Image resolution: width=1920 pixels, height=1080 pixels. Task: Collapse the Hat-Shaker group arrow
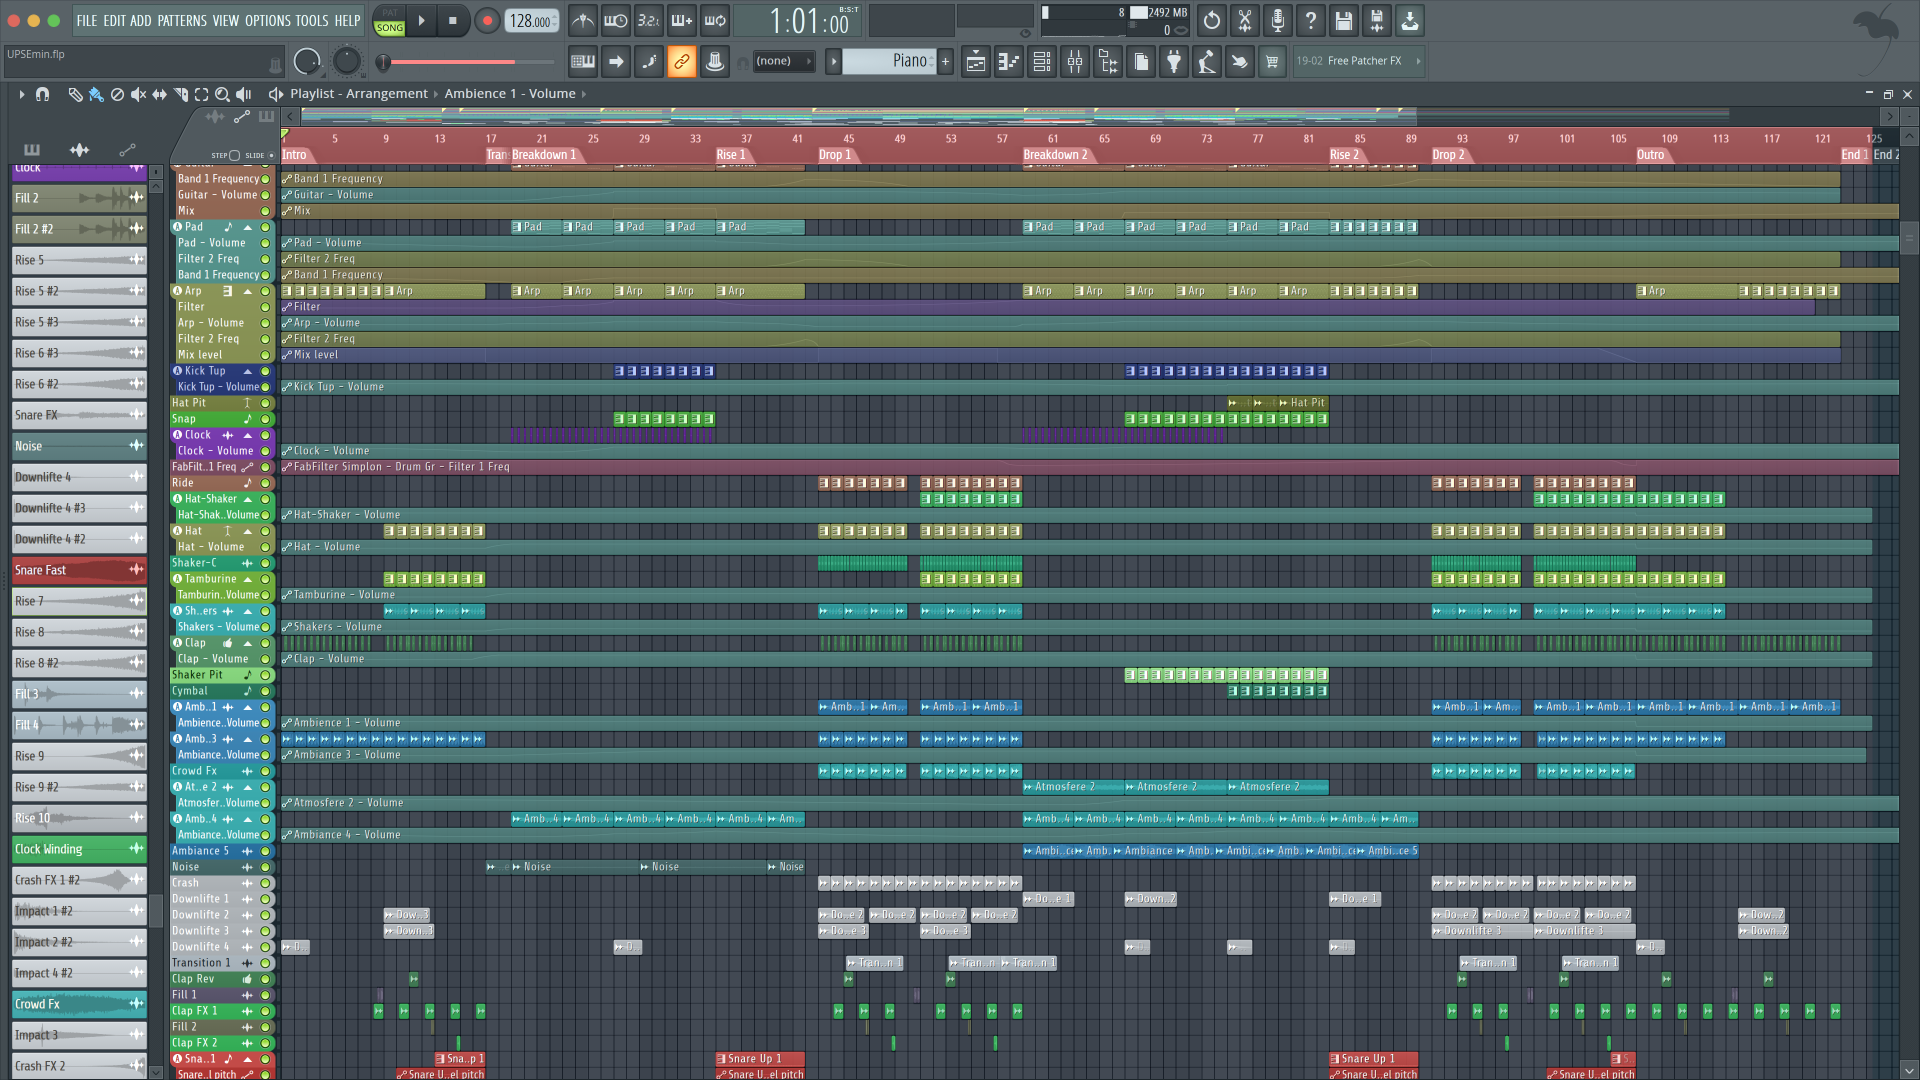point(248,499)
